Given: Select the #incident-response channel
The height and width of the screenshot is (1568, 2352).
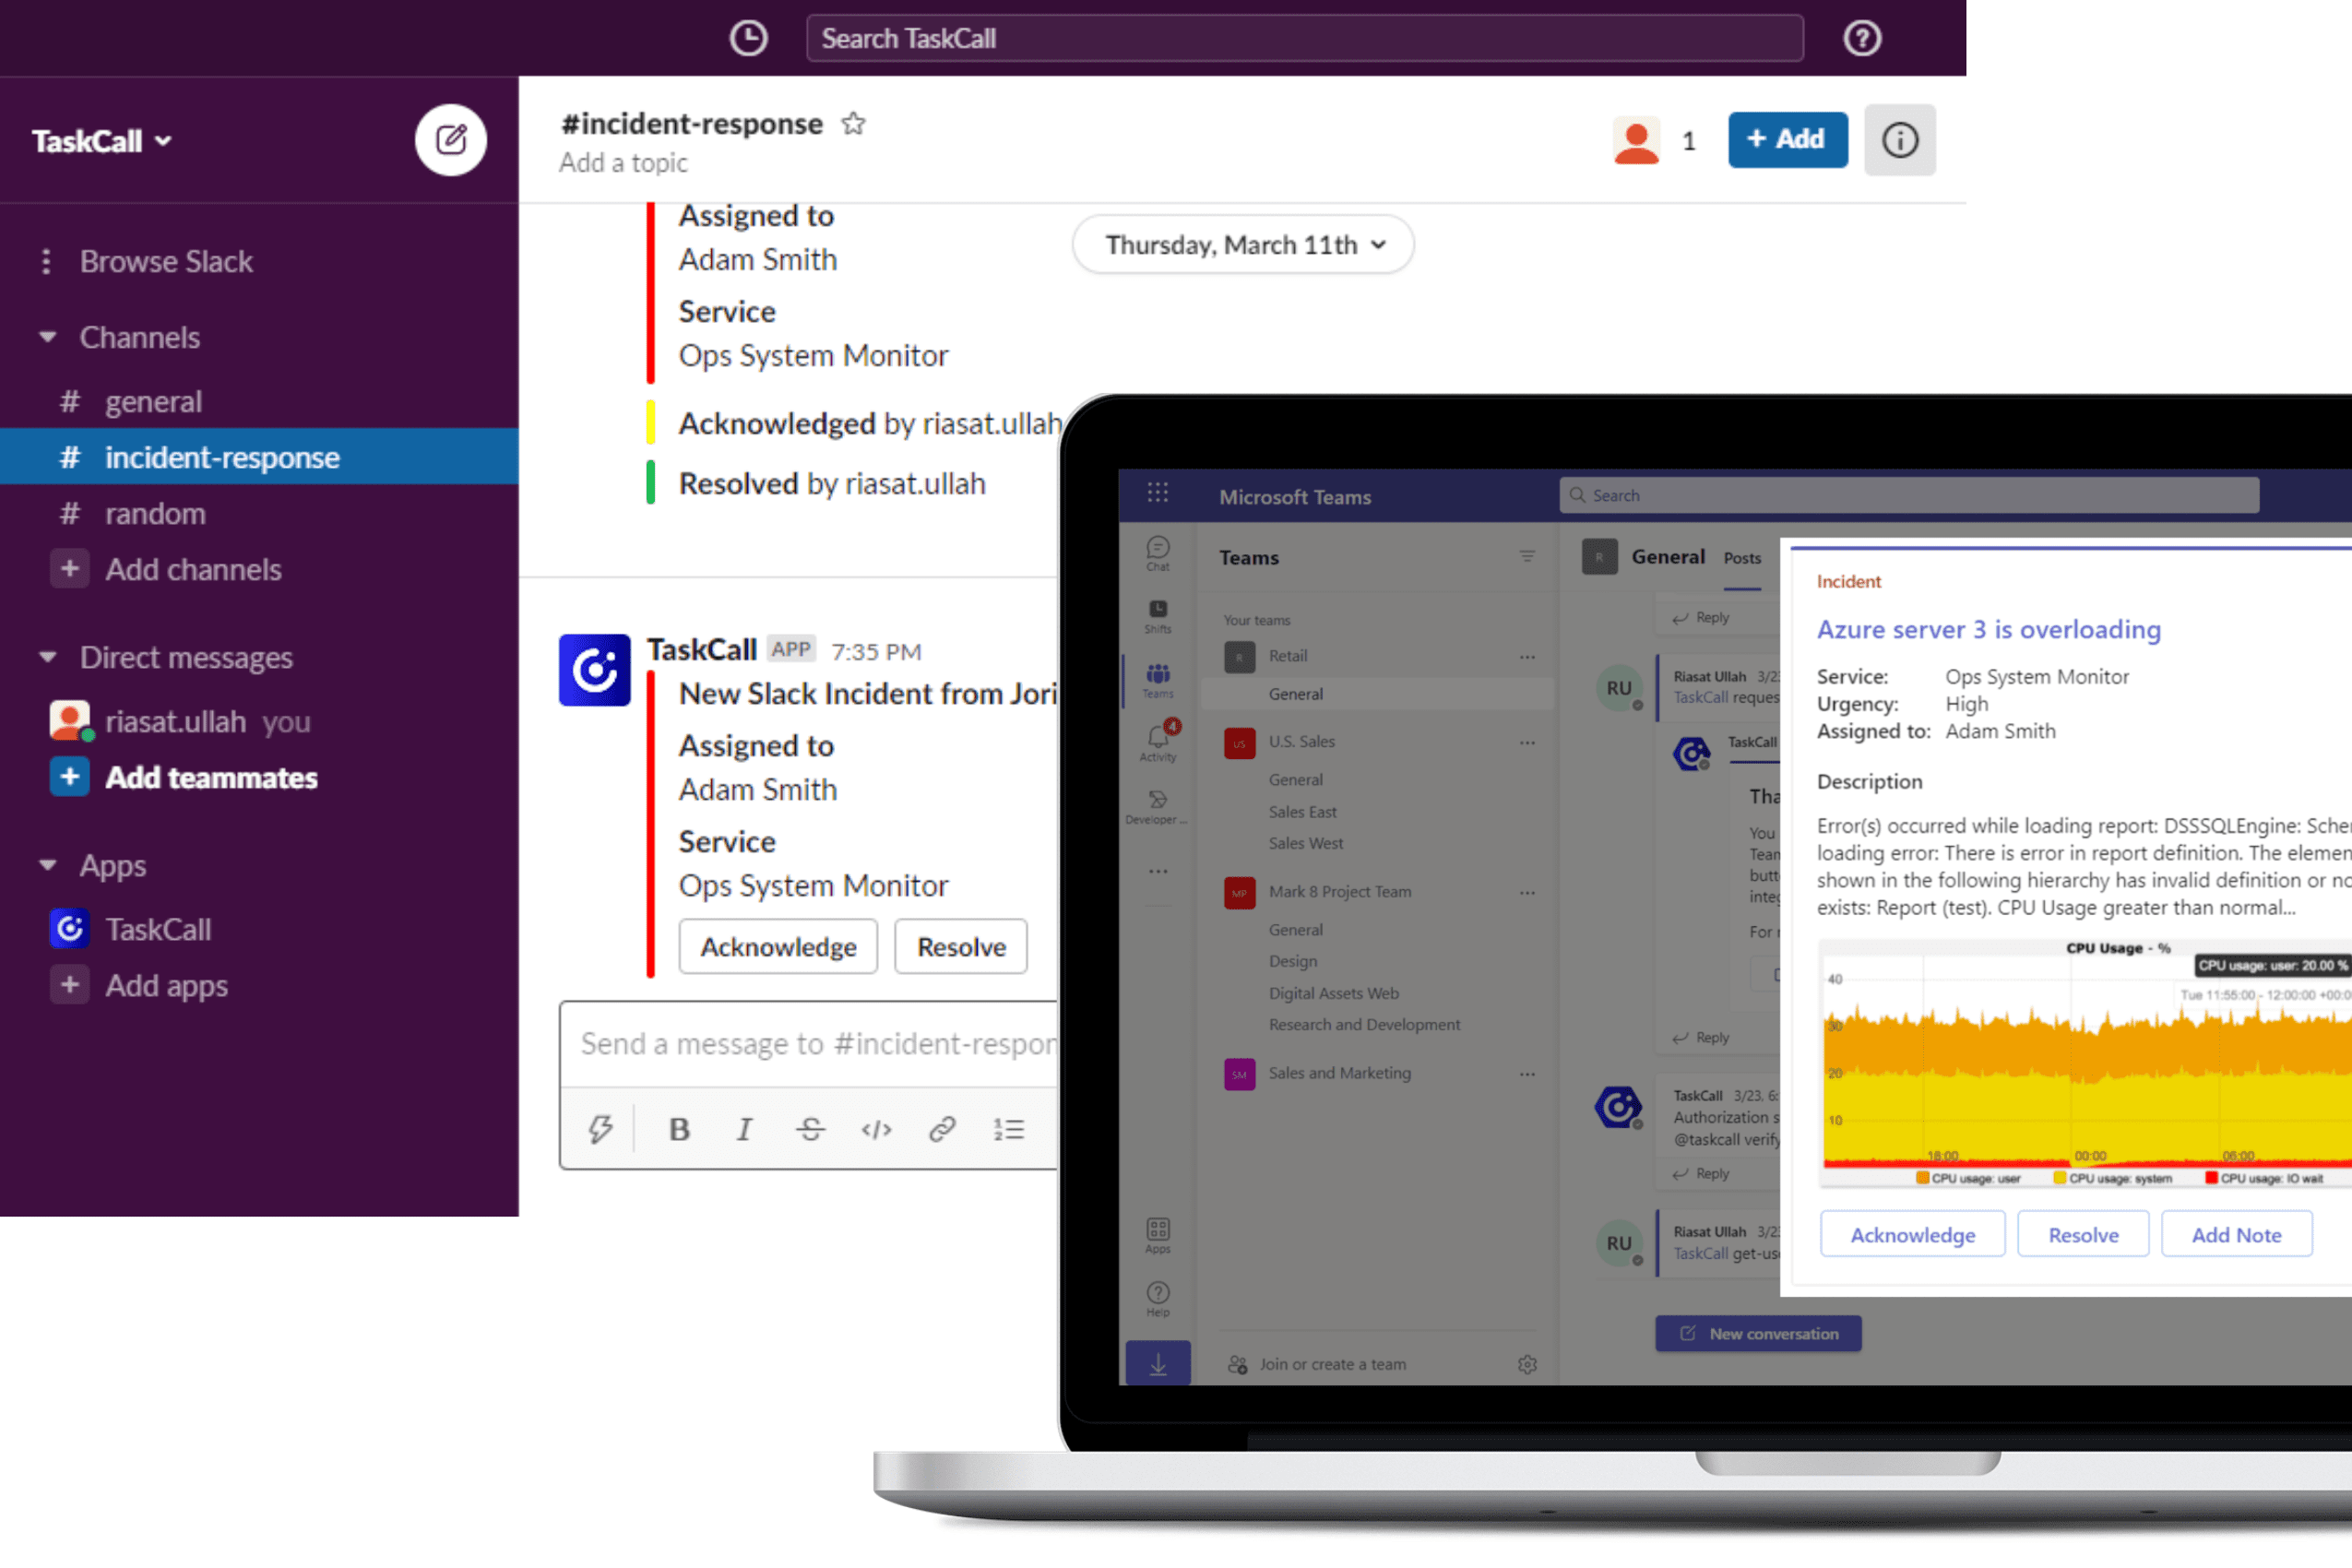Looking at the screenshot, I should click(x=259, y=457).
